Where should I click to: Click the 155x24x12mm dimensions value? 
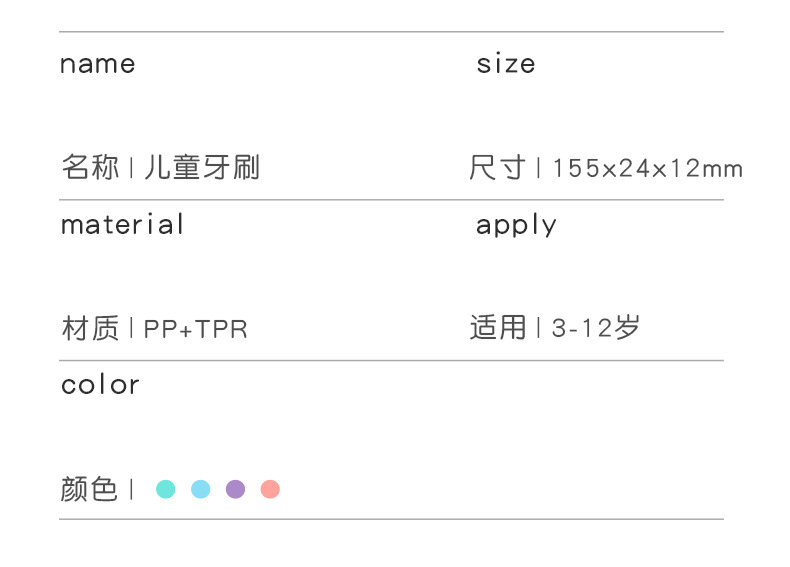(x=647, y=169)
